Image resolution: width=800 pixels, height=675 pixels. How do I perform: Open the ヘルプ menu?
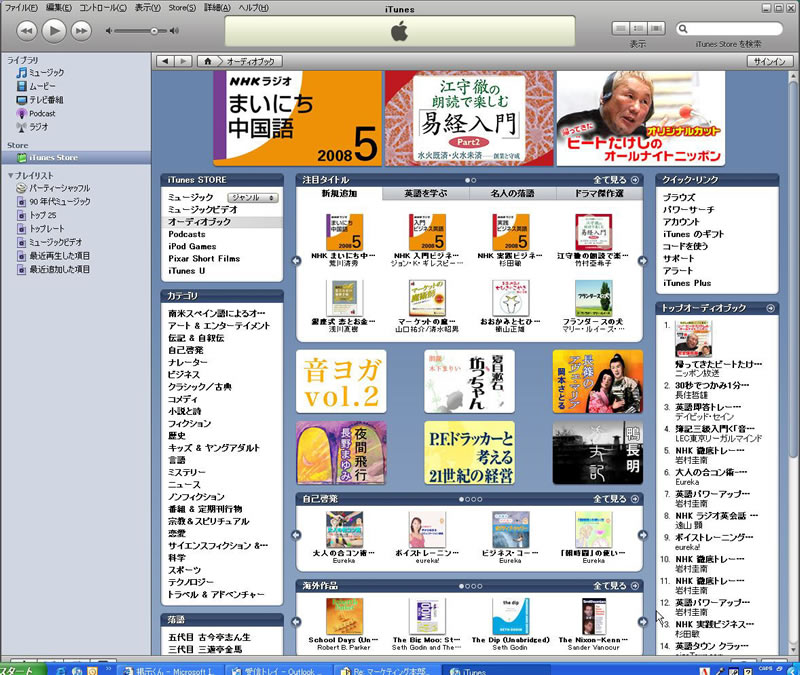254,8
